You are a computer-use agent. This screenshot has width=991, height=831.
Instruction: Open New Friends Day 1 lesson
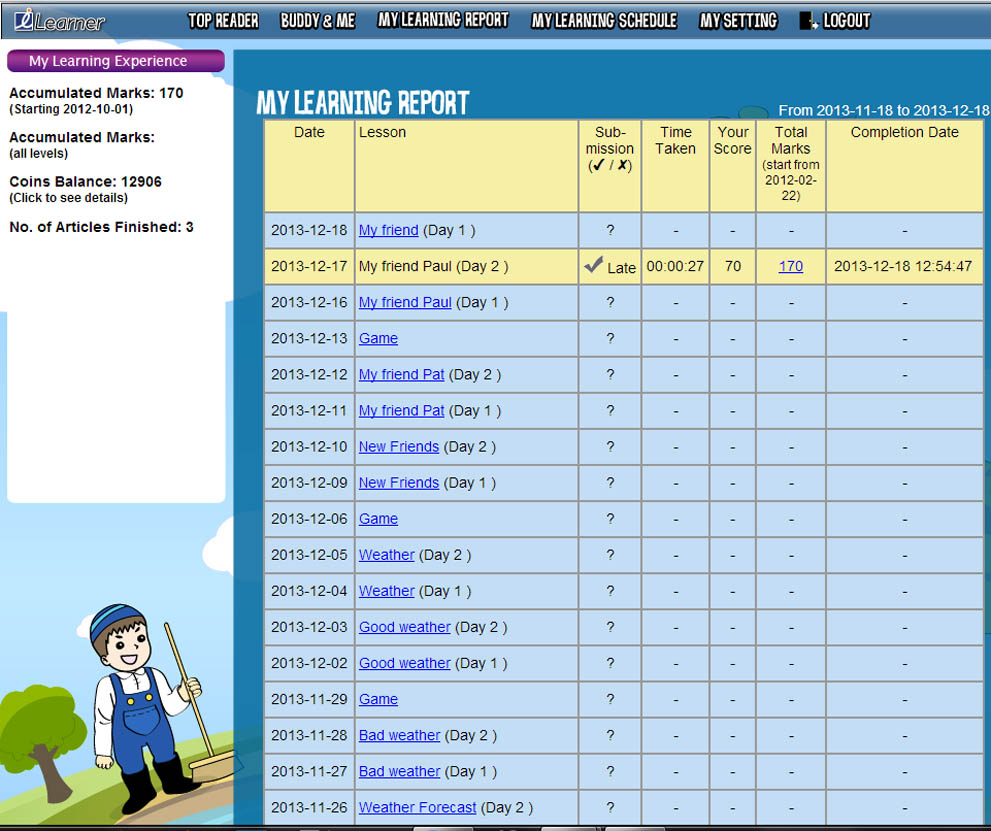click(398, 482)
